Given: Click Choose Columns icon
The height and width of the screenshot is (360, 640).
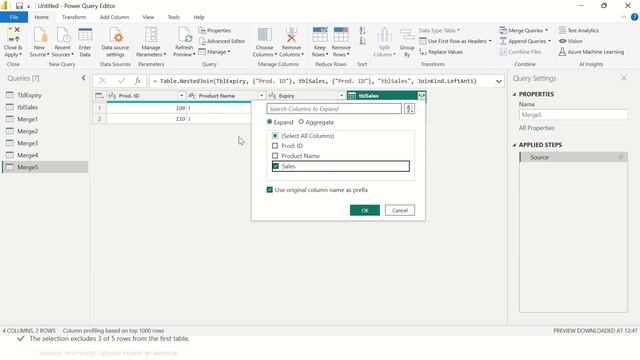Looking at the screenshot, I should (264, 35).
